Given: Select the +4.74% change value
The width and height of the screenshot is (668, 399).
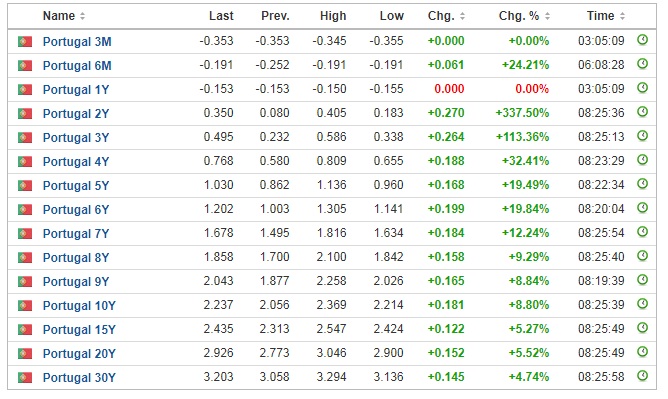Looking at the screenshot, I should point(529,377).
